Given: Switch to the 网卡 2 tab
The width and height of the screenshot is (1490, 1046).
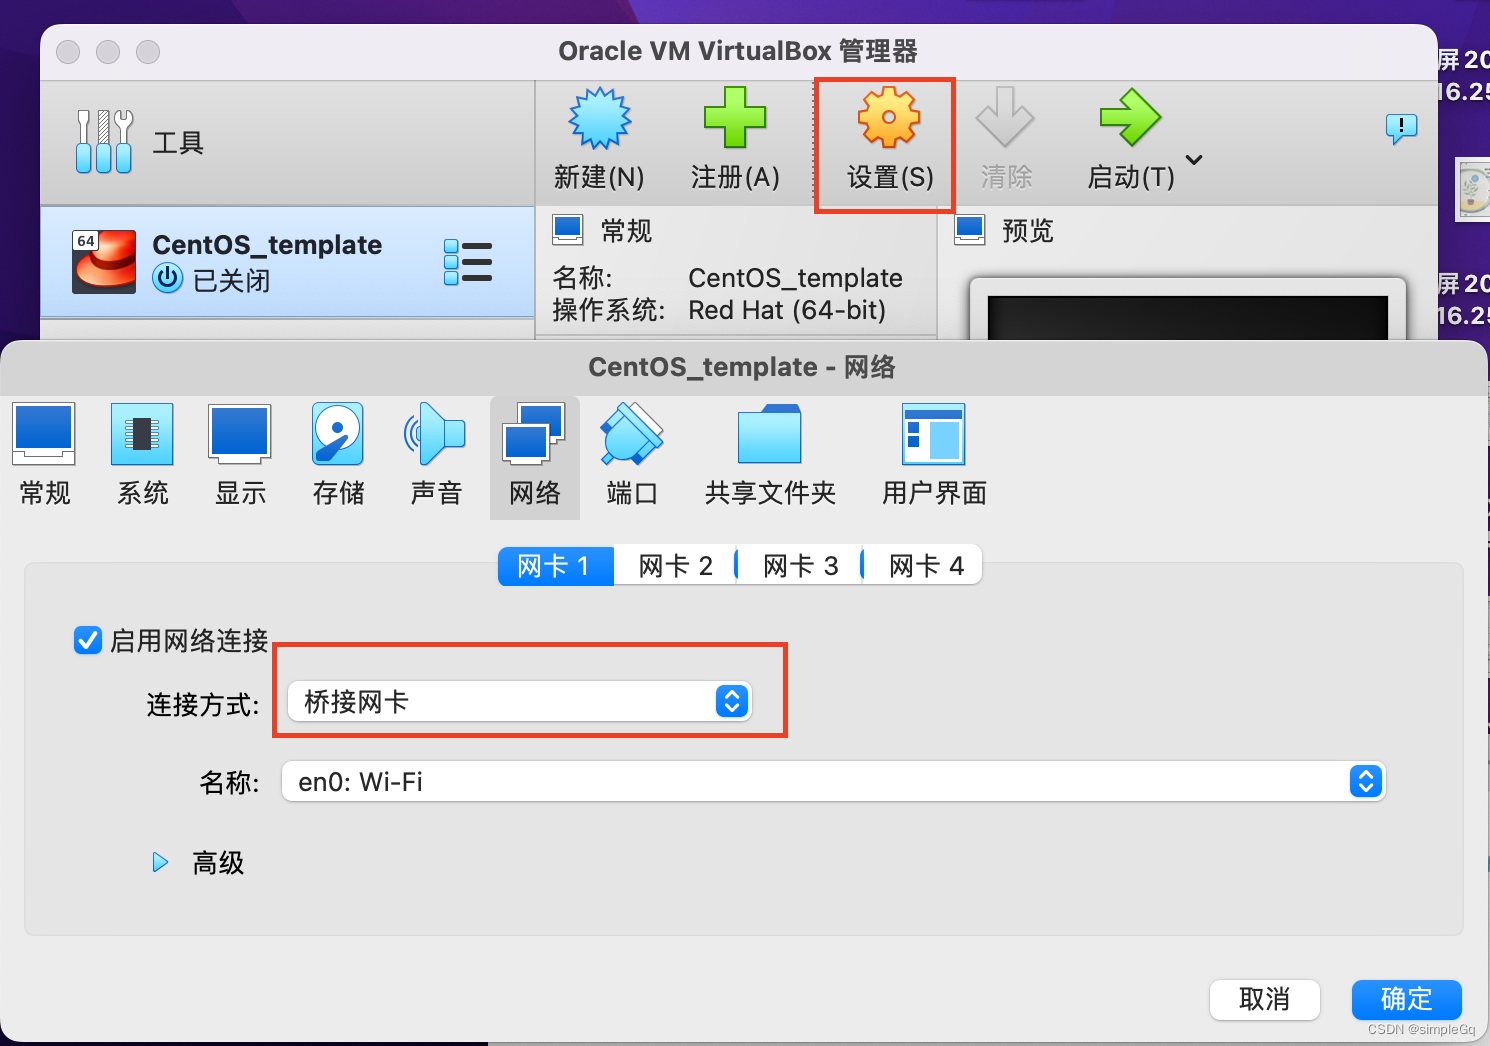Looking at the screenshot, I should (x=675, y=566).
